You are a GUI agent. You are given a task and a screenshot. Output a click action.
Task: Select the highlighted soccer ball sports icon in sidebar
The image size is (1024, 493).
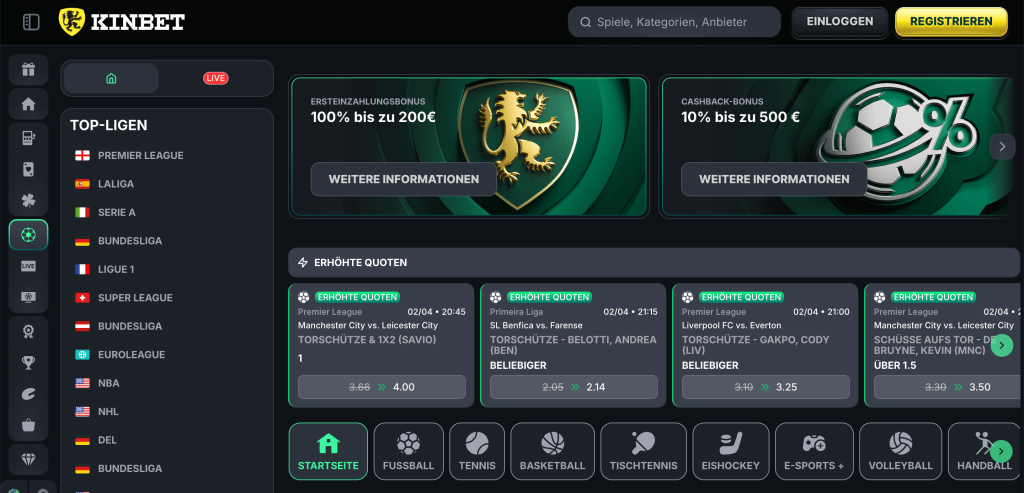[28, 235]
